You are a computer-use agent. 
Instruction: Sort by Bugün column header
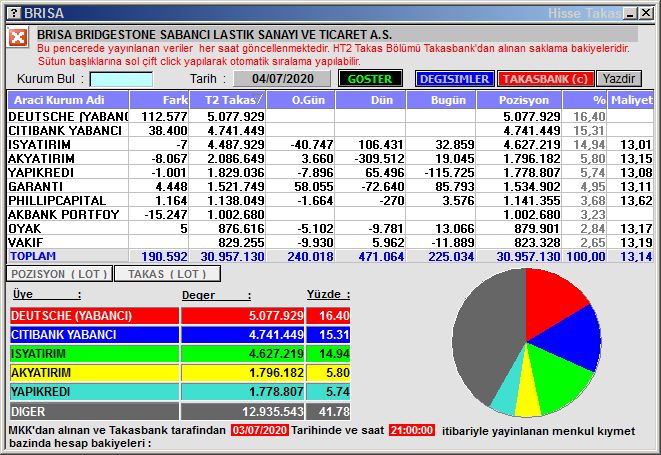[x=441, y=100]
